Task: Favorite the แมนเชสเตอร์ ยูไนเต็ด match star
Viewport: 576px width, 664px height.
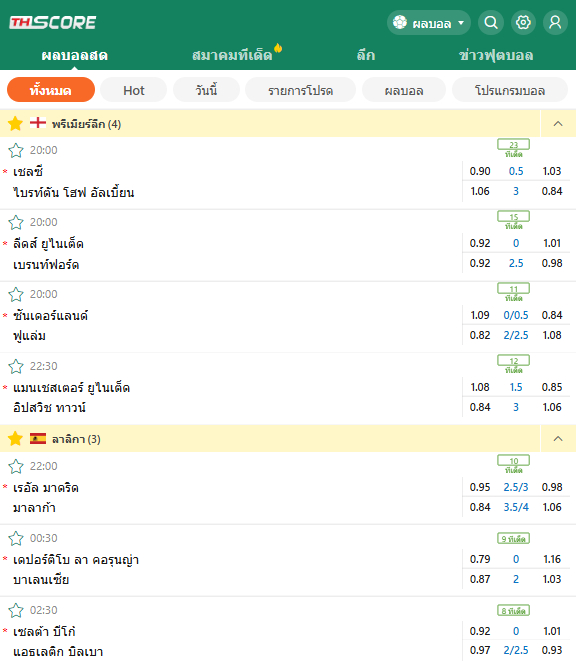Action: 16,366
